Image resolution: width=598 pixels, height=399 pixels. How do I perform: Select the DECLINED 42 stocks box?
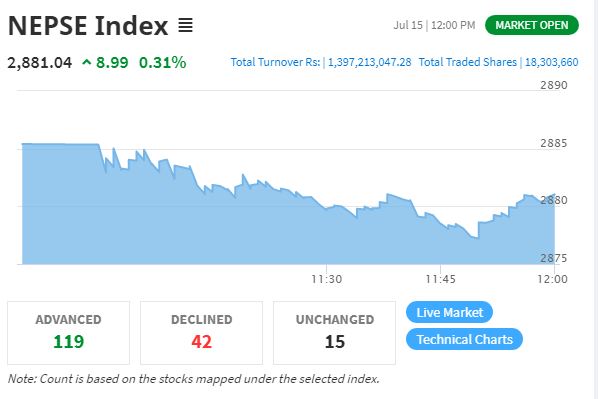[x=201, y=333]
